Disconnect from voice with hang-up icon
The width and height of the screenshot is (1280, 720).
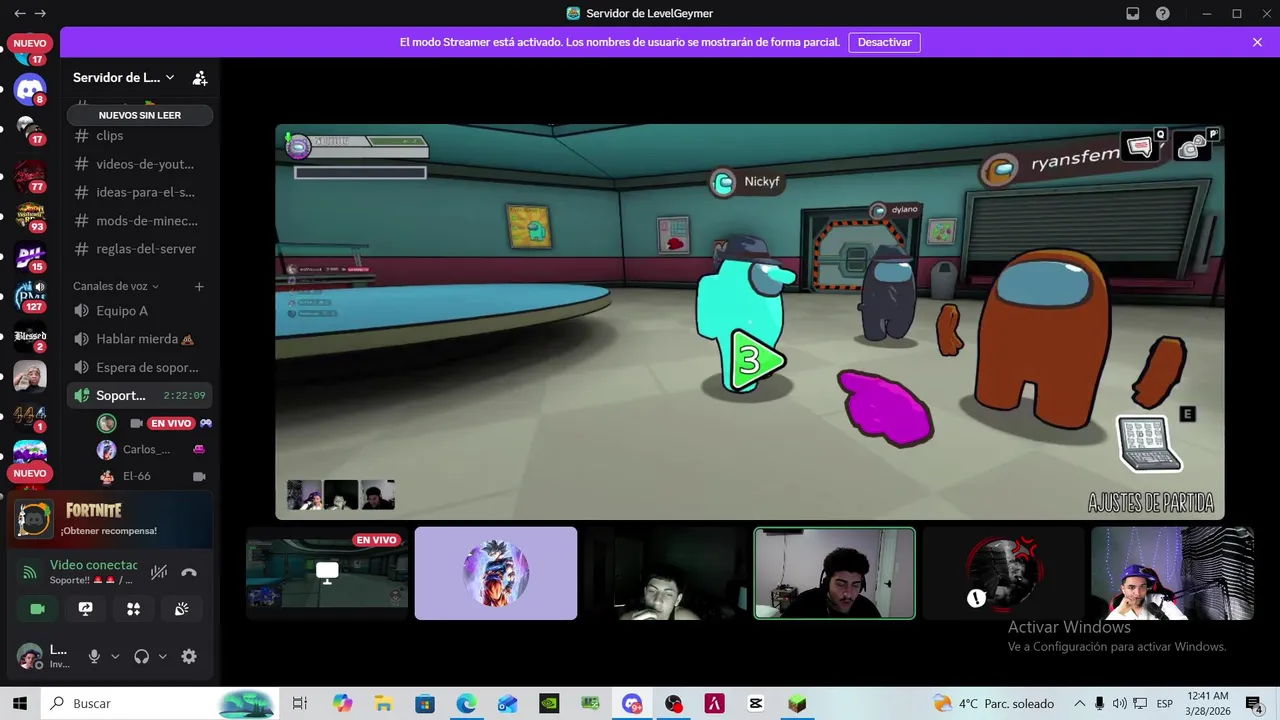(x=189, y=572)
